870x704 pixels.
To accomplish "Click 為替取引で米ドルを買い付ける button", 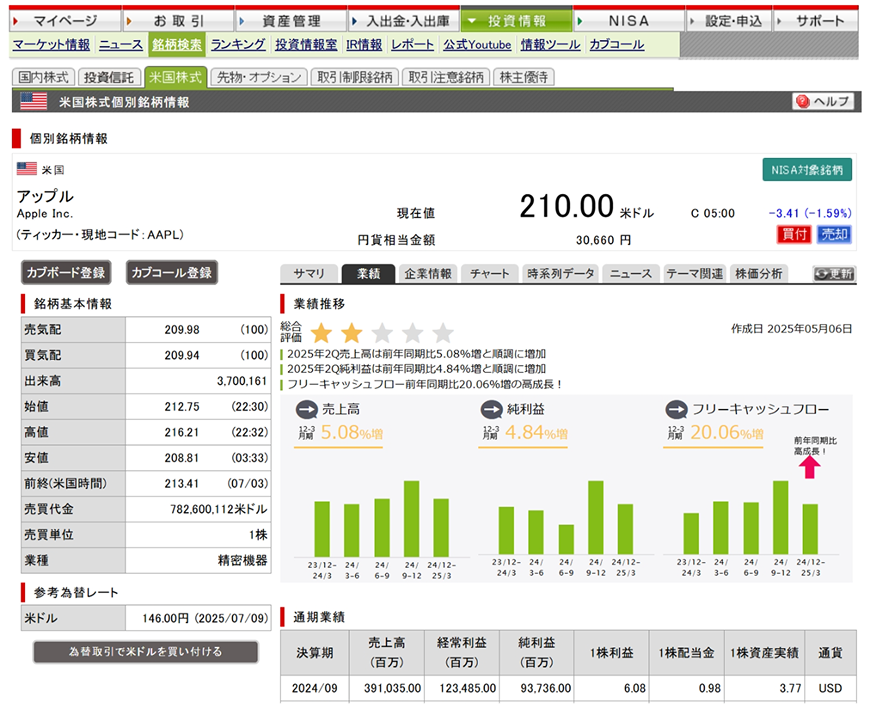I will point(145,651).
